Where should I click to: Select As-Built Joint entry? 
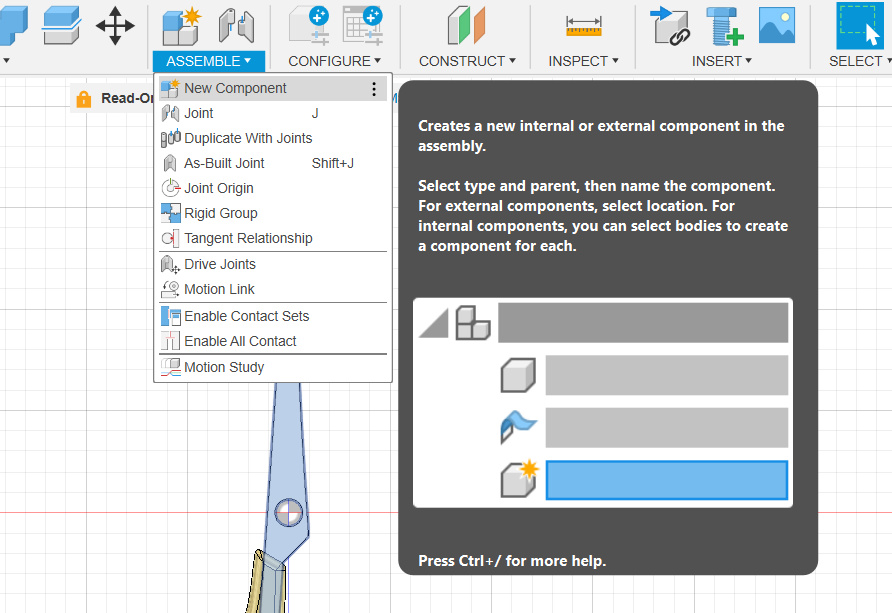[273, 163]
